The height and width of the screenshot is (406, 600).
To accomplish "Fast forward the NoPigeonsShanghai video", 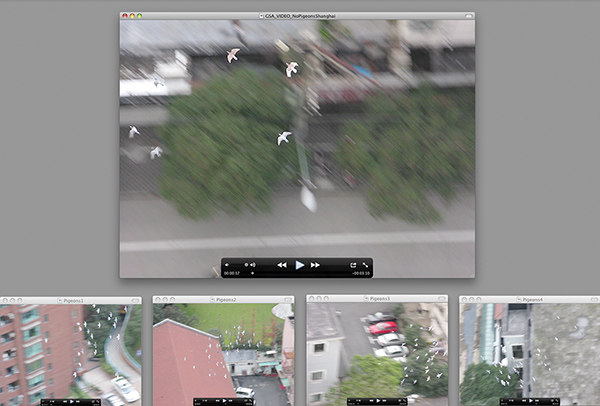I will [315, 265].
